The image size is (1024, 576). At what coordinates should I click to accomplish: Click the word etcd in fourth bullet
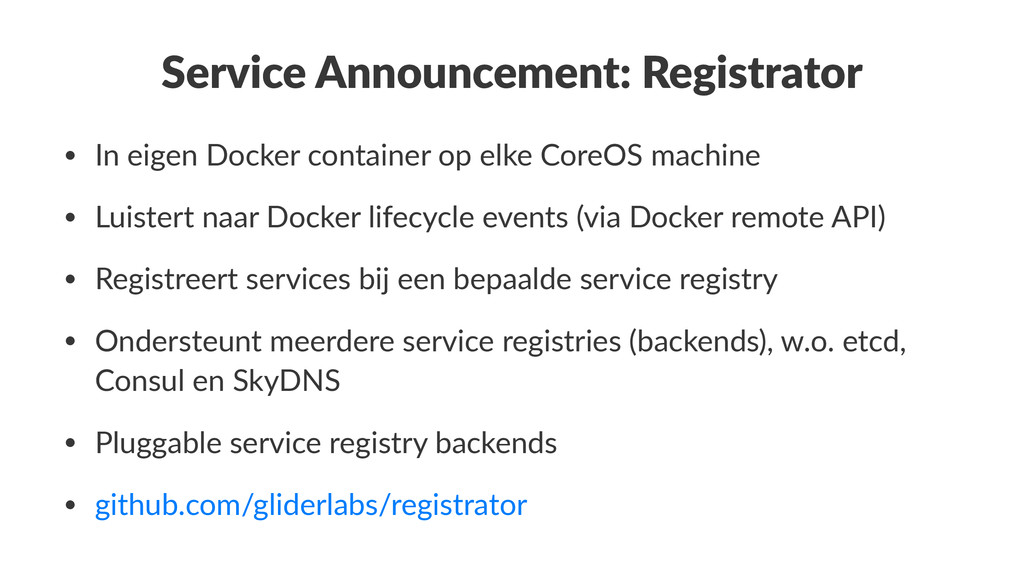[x=874, y=342]
